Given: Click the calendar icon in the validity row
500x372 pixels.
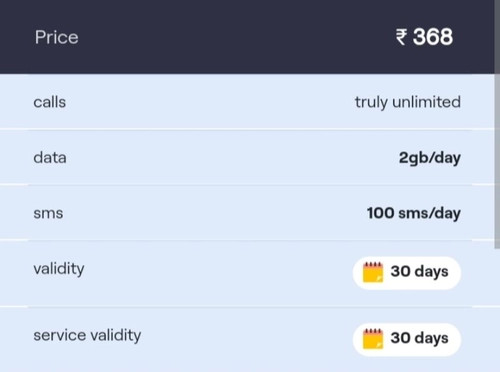Looking at the screenshot, I should click(x=373, y=272).
